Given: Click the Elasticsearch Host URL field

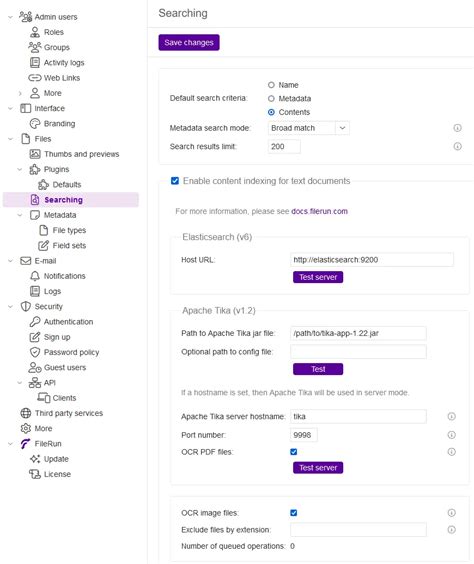Looking at the screenshot, I should click(372, 260).
